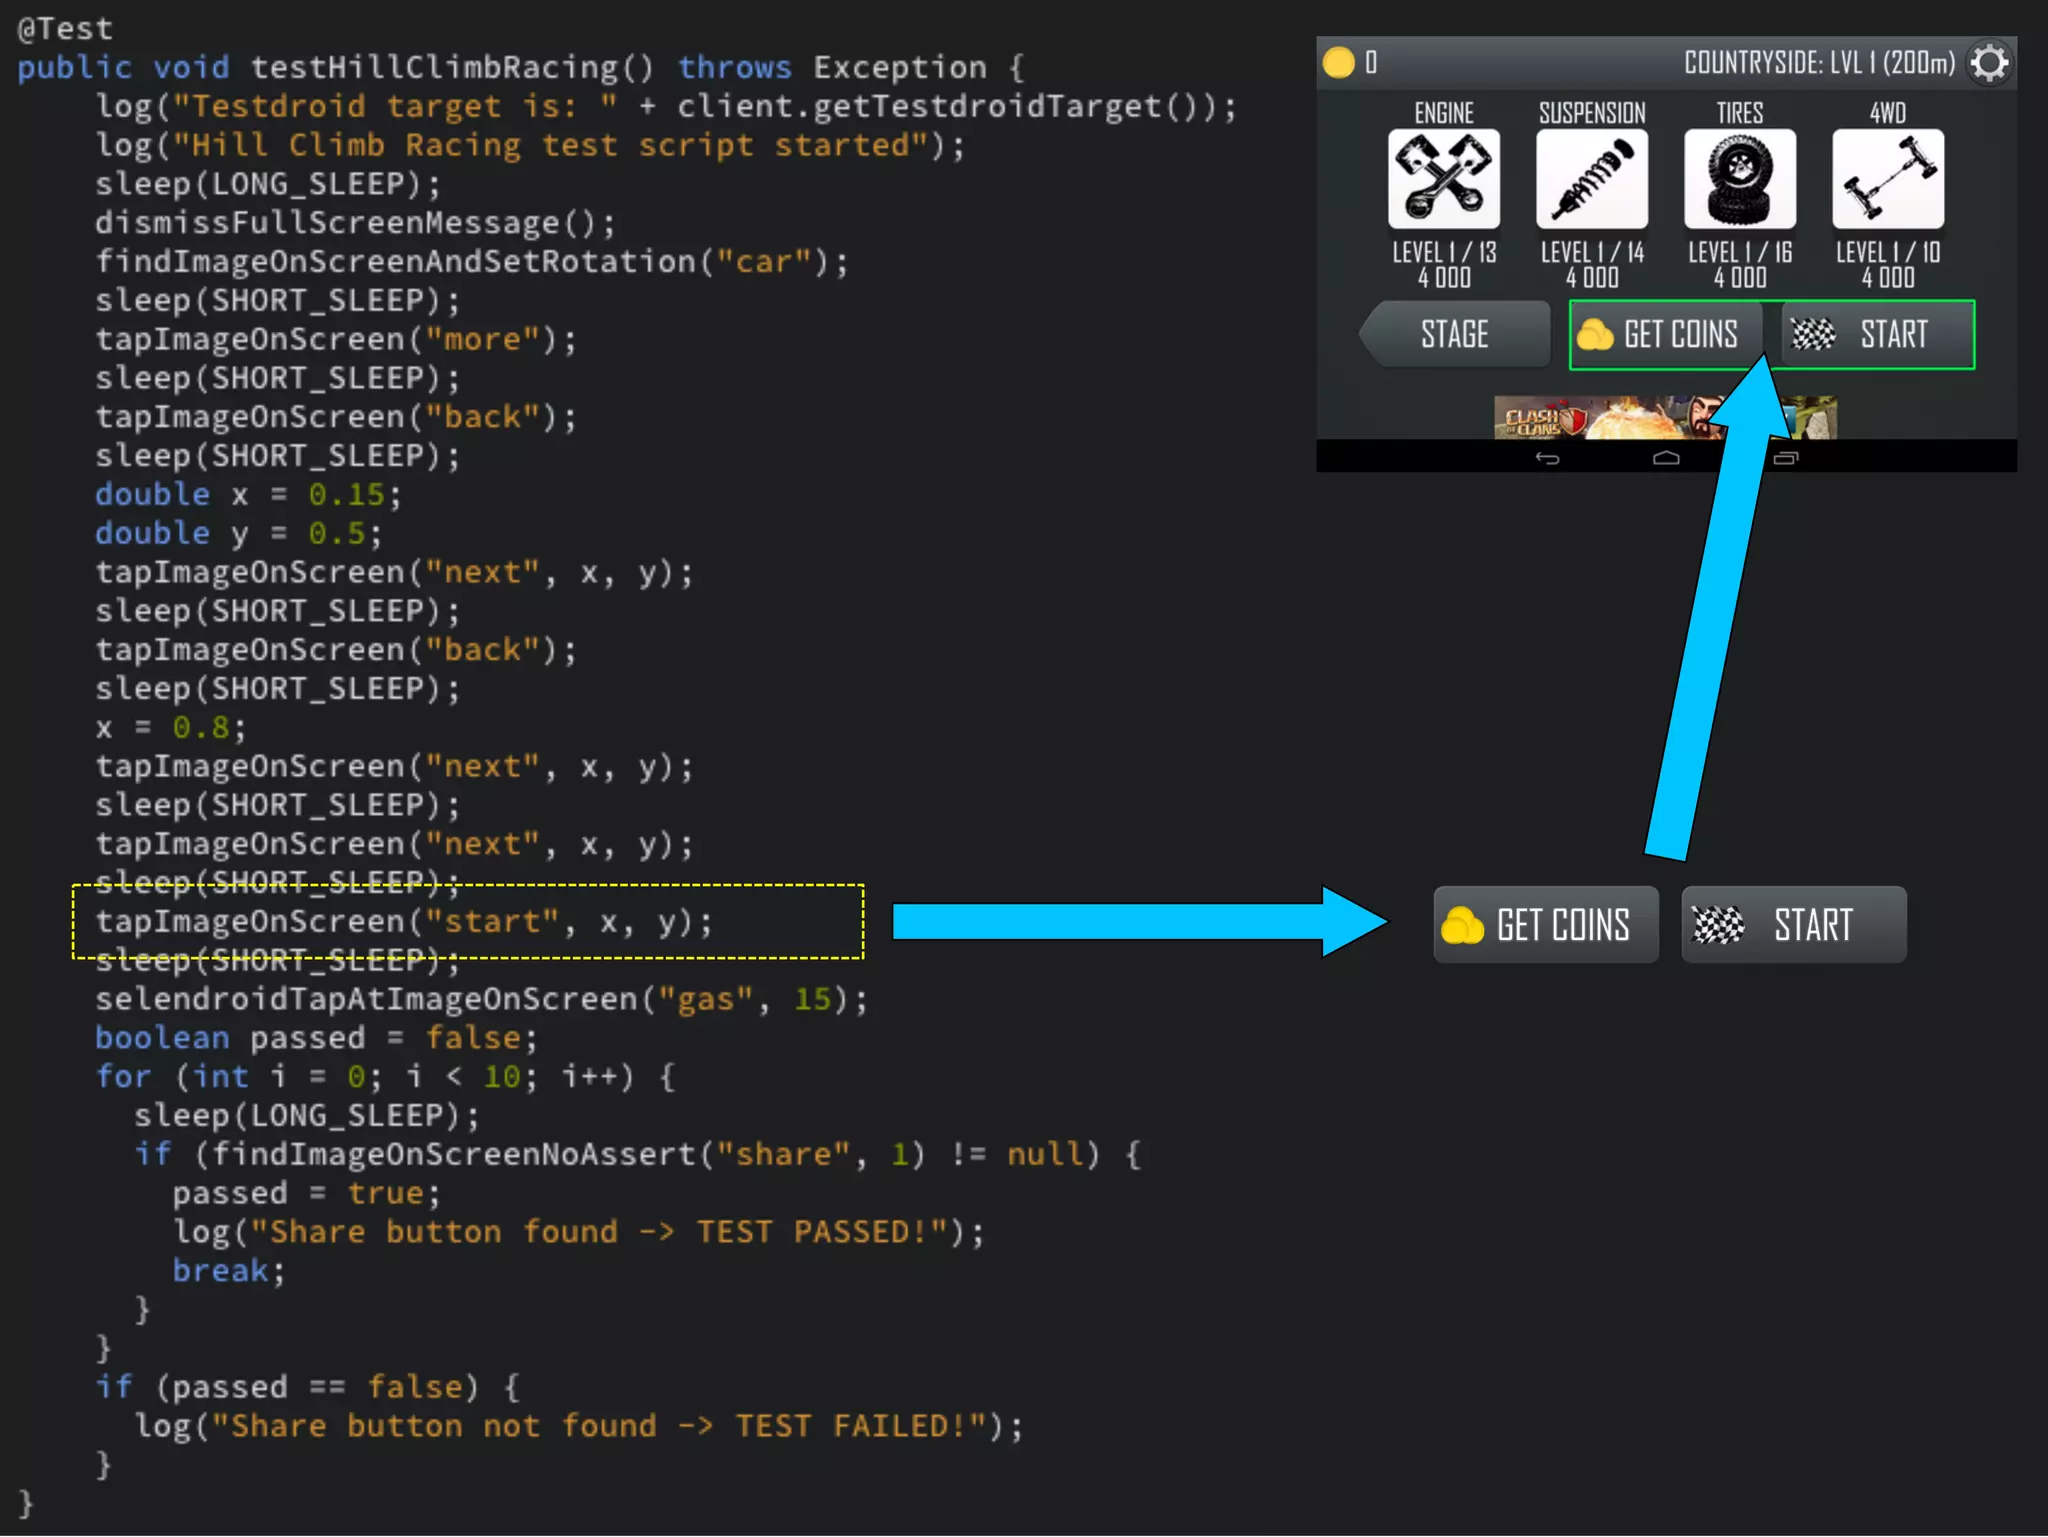Select the Suspension upgrade spring icon
This screenshot has width=2048, height=1537.
click(1591, 179)
